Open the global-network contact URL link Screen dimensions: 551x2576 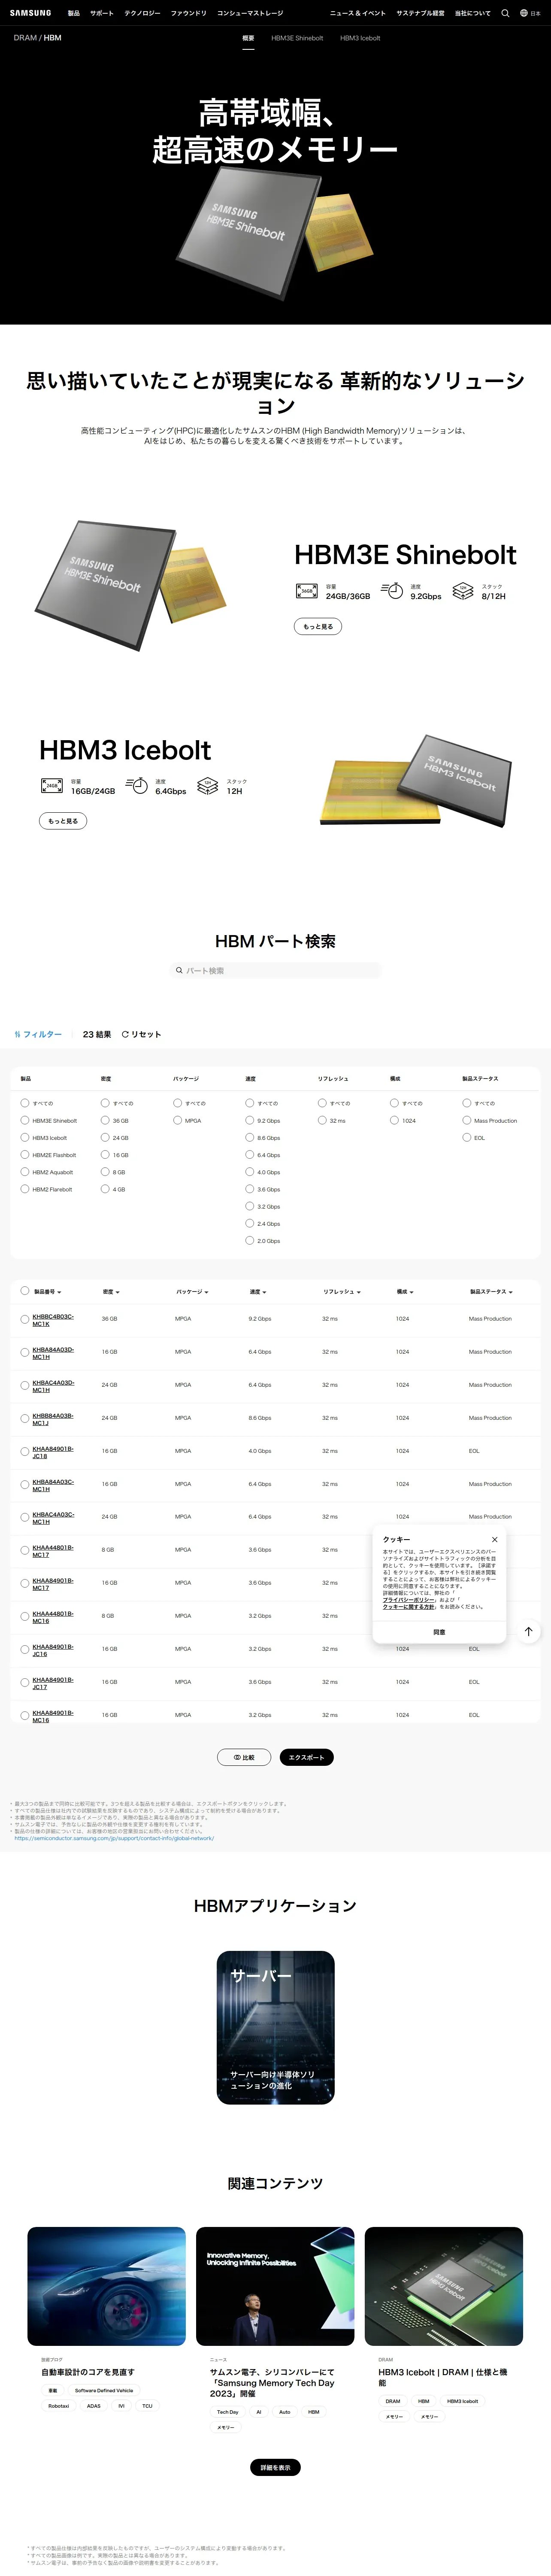coord(114,1837)
